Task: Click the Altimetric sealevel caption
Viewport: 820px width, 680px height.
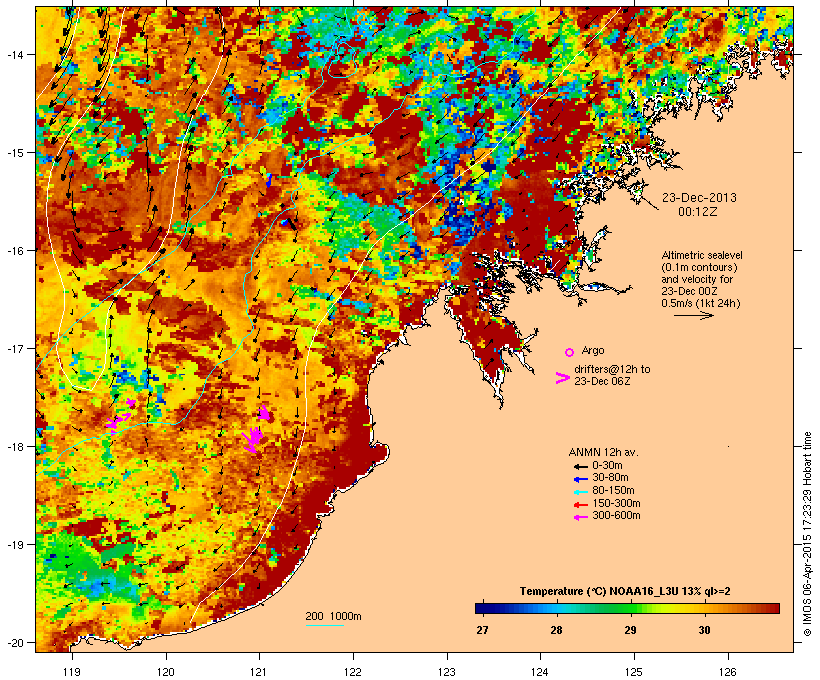Action: (x=701, y=279)
